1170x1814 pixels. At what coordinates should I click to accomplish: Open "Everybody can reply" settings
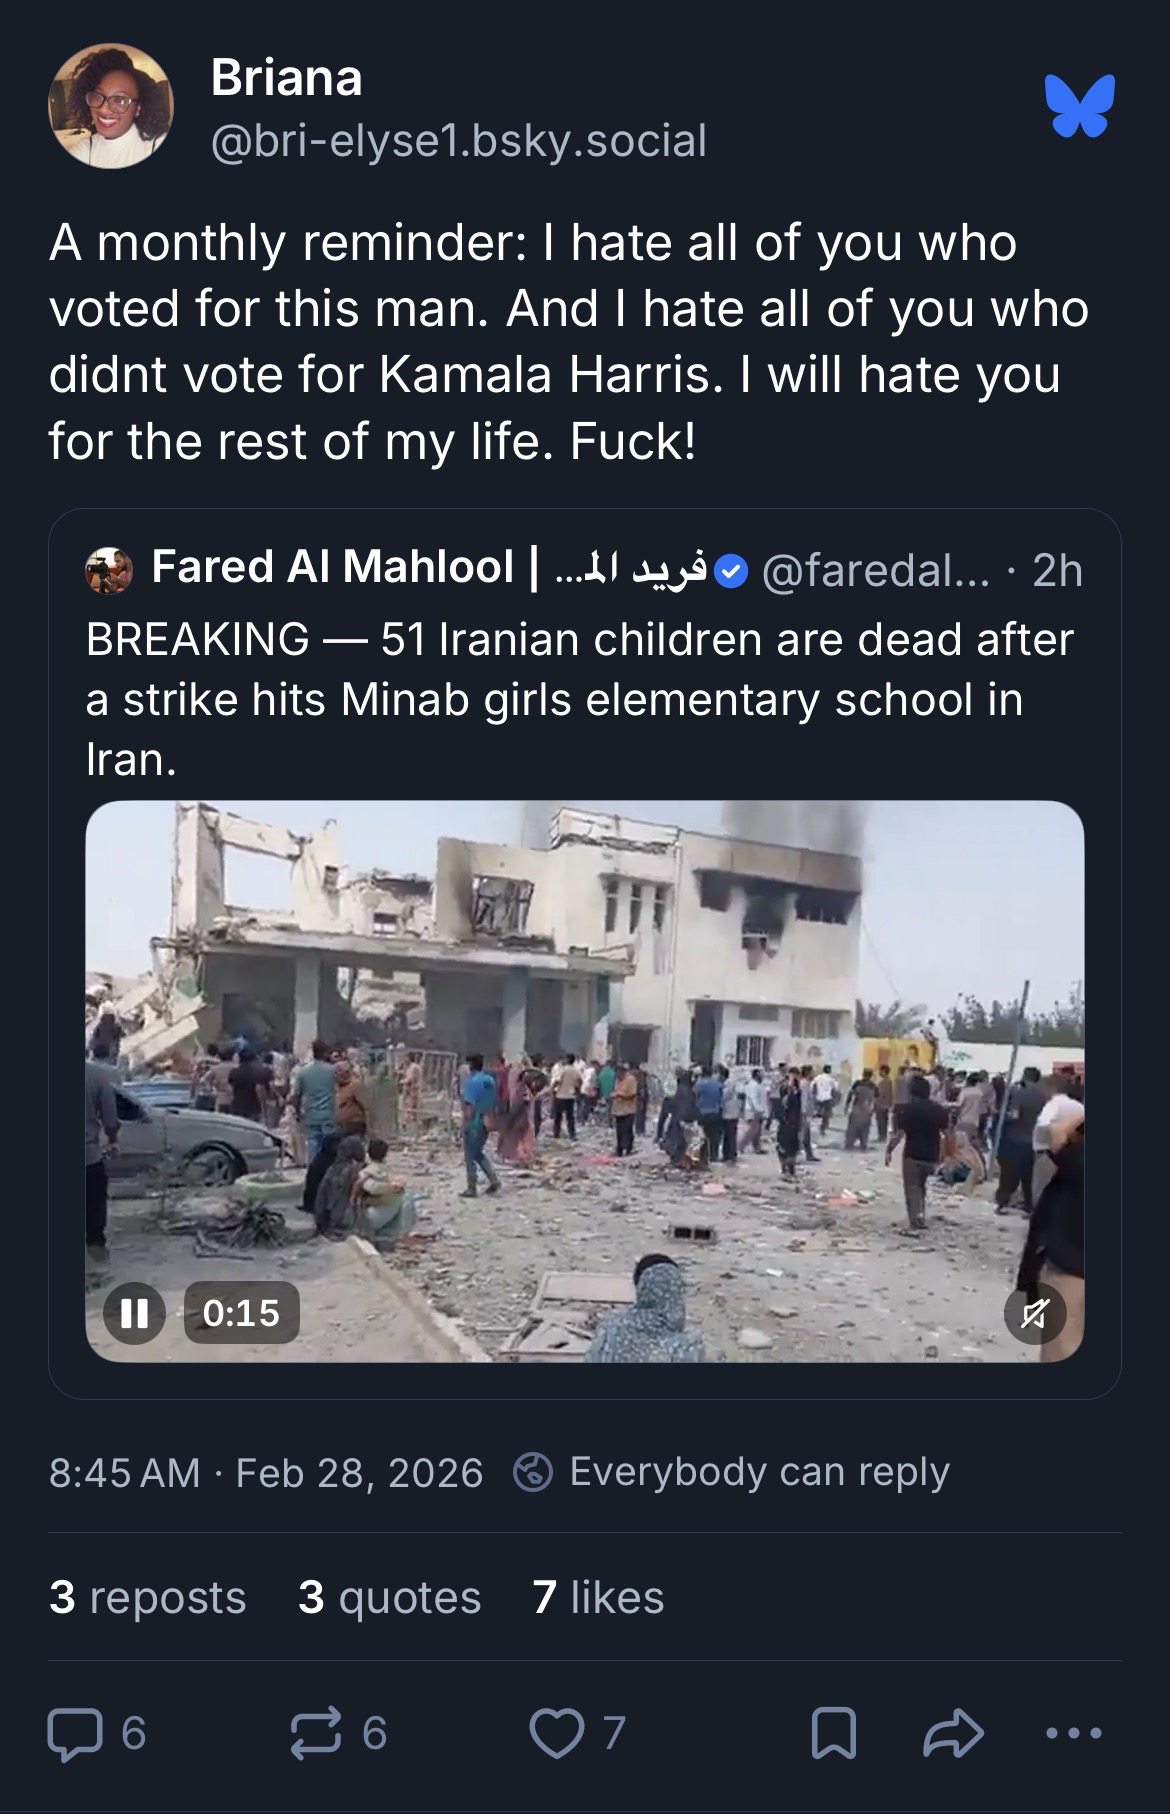coord(731,1472)
